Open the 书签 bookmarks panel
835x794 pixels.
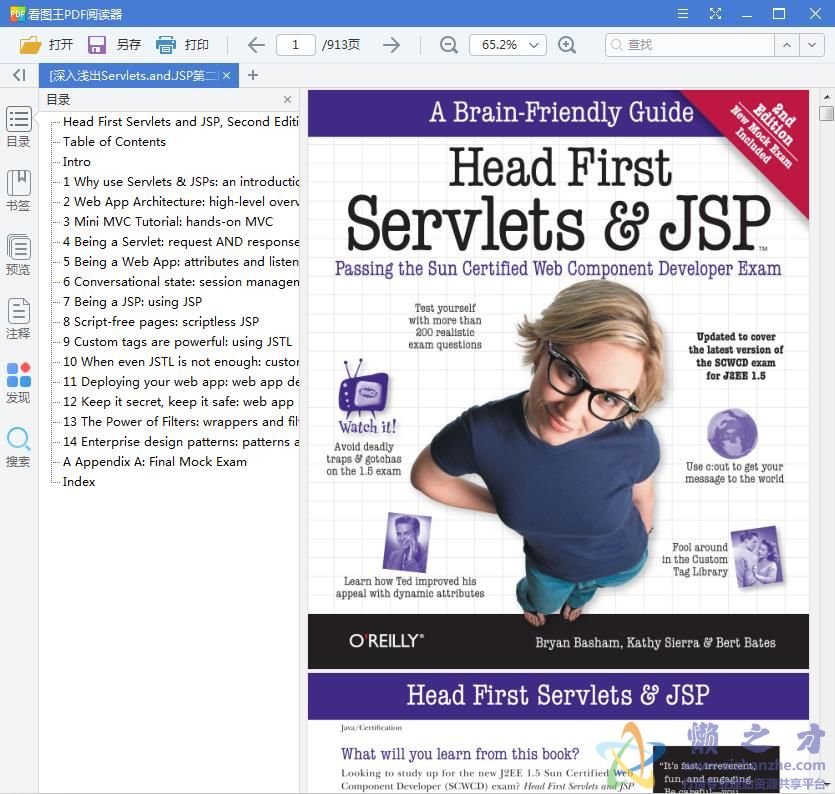pos(19,191)
